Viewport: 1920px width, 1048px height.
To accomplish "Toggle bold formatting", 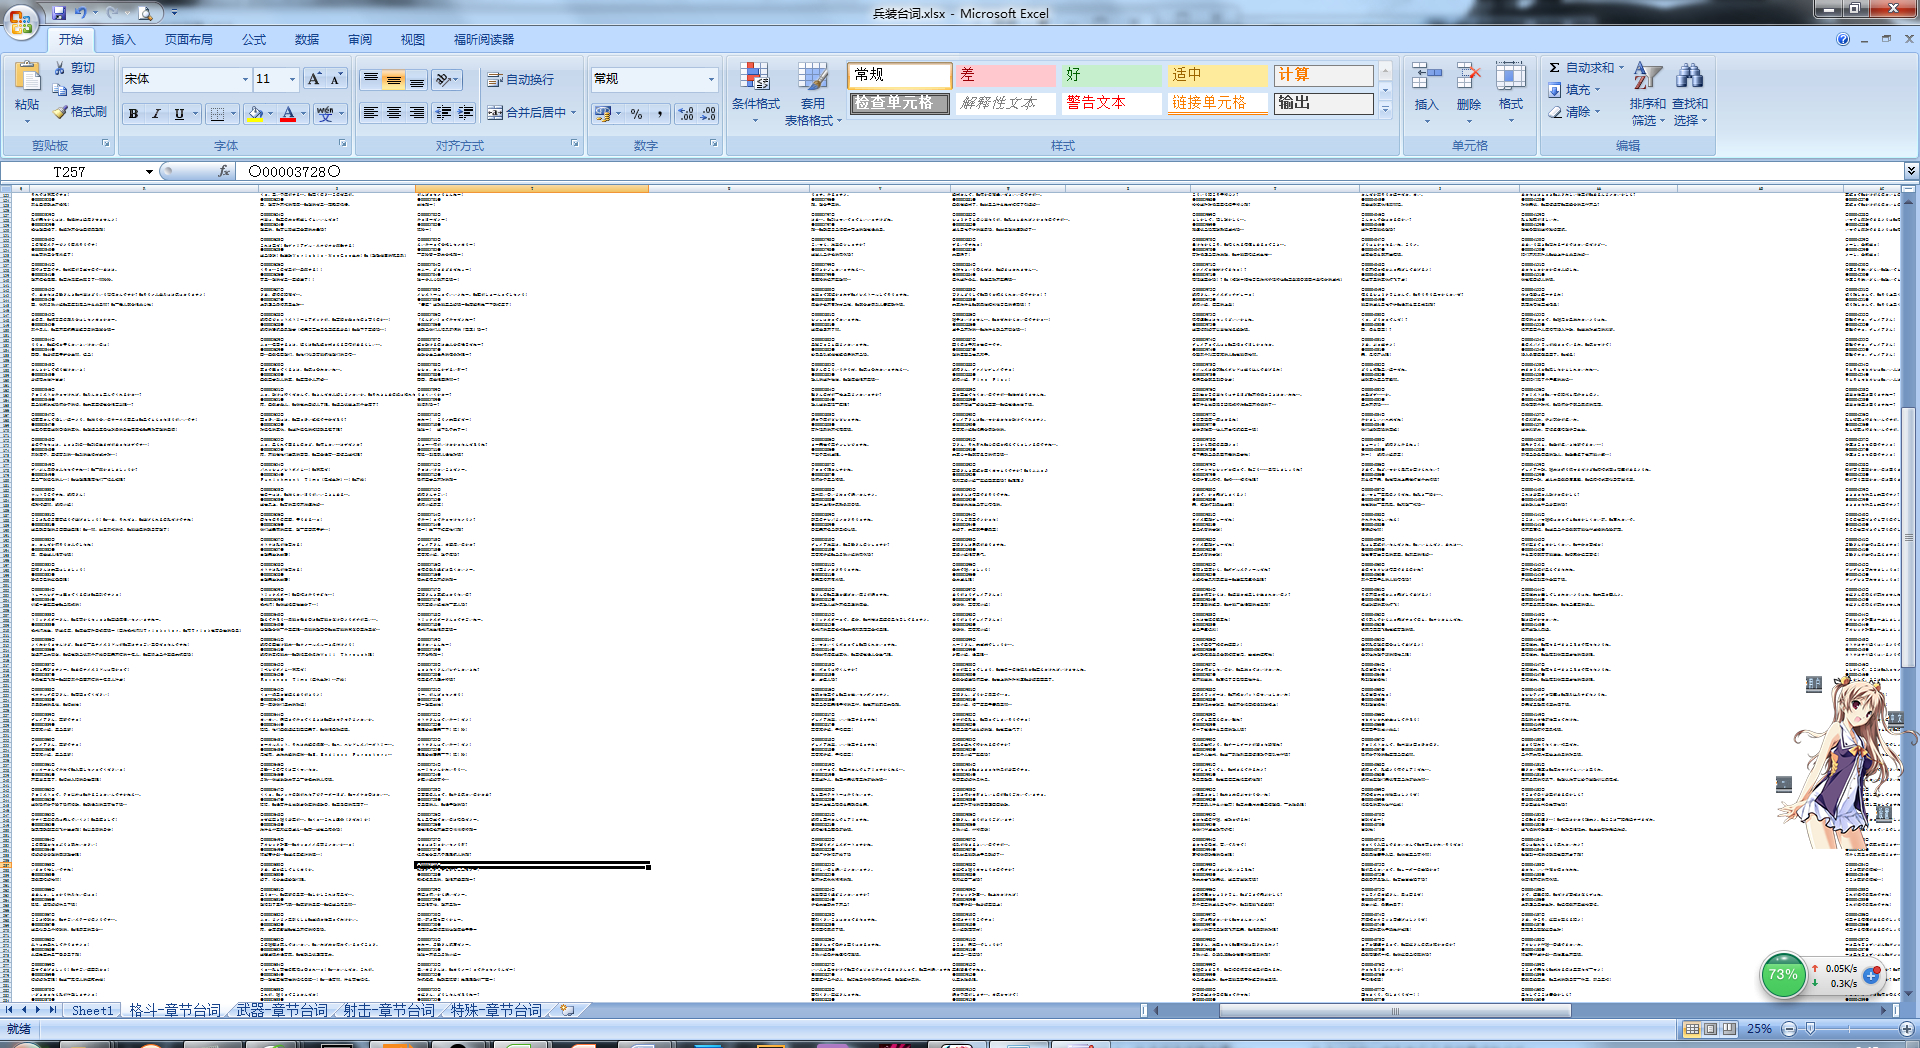I will point(133,114).
